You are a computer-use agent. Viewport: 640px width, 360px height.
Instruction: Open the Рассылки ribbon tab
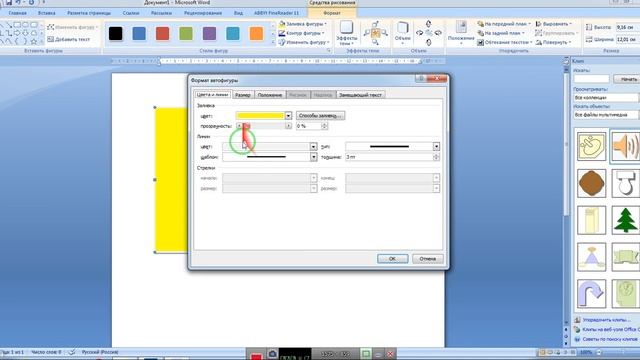161,13
